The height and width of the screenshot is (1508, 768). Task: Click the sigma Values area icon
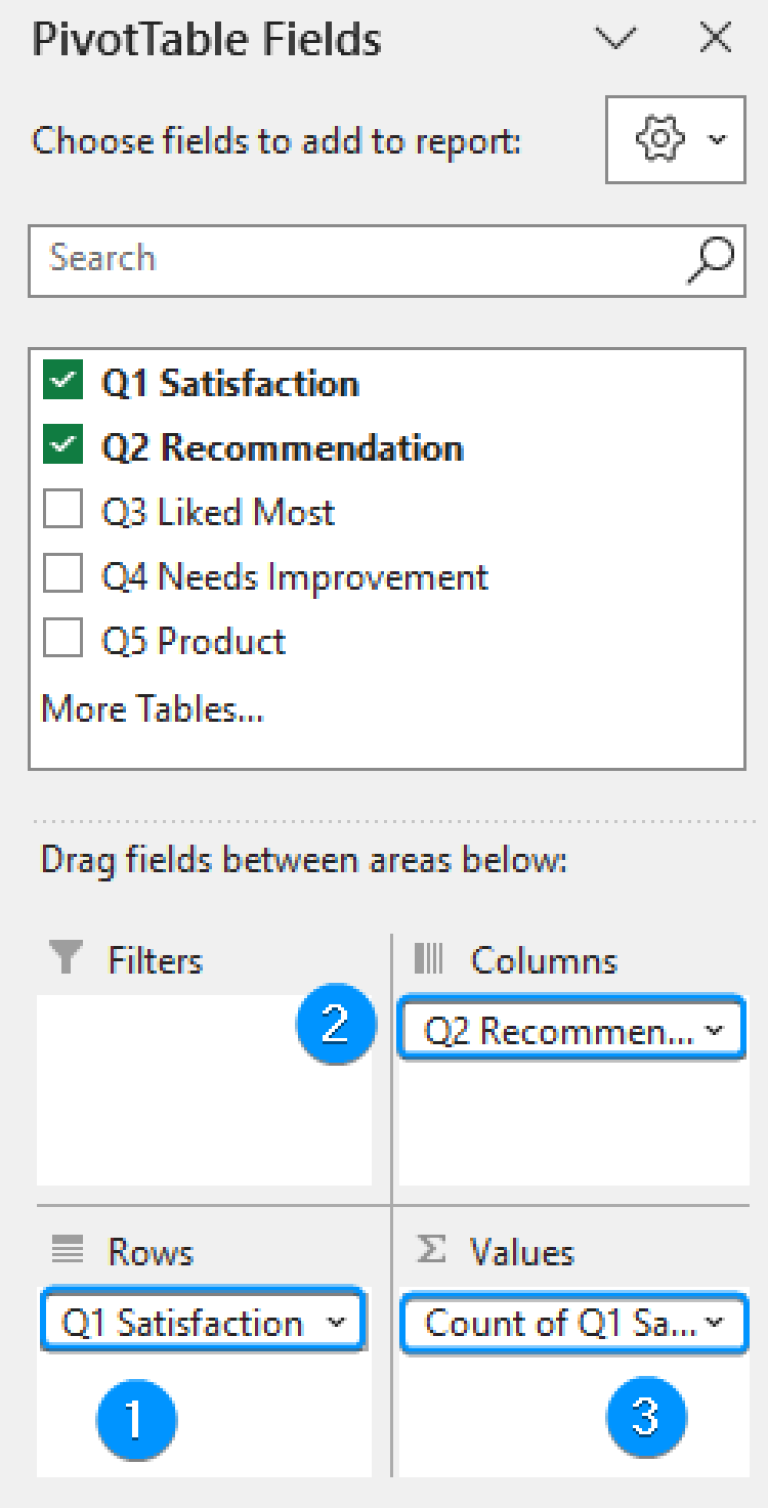[430, 1250]
